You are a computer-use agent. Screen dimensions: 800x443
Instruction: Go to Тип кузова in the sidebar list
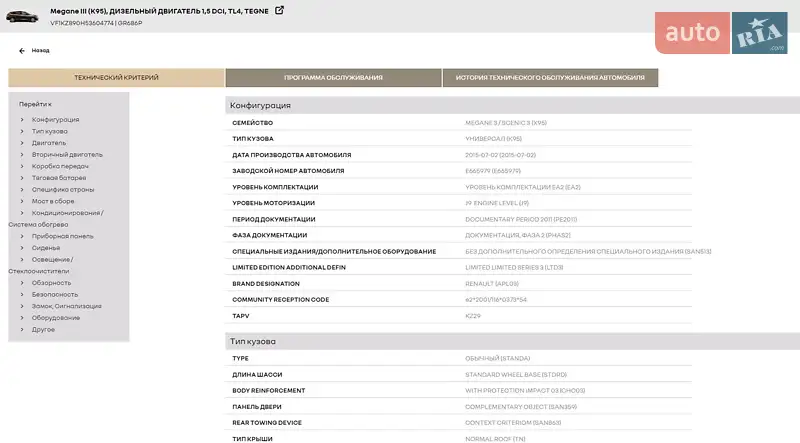(50, 131)
